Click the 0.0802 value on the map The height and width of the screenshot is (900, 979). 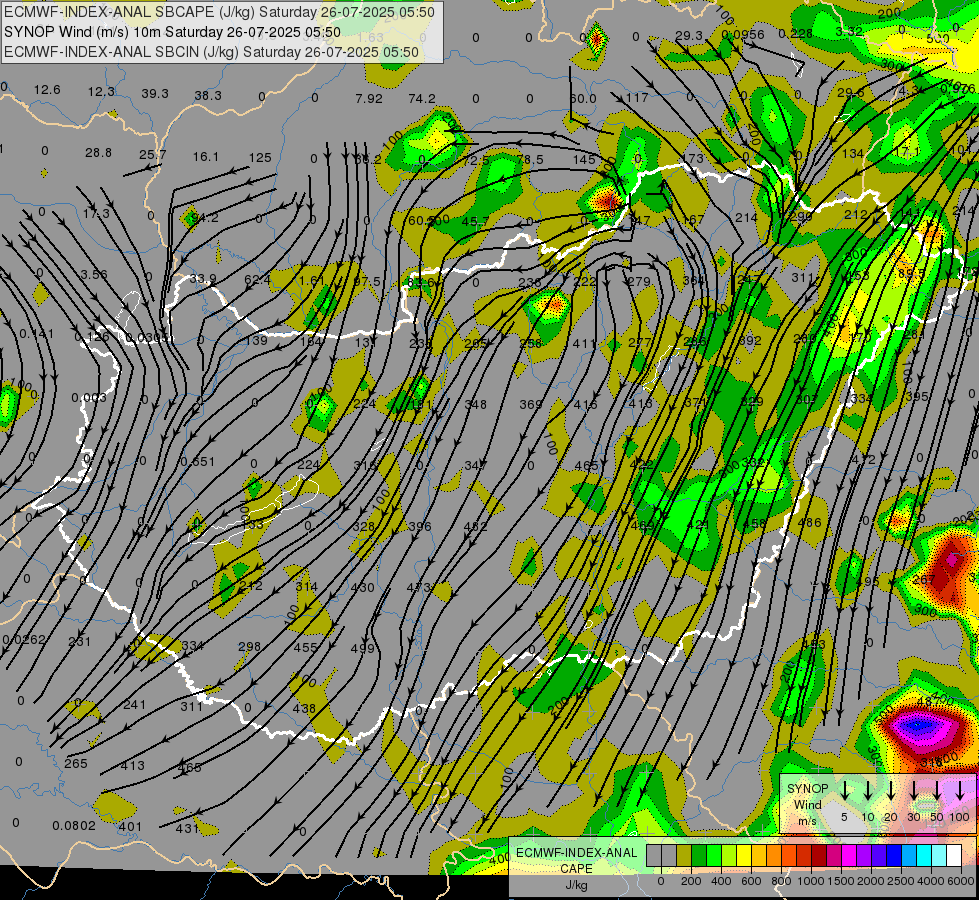point(74,826)
